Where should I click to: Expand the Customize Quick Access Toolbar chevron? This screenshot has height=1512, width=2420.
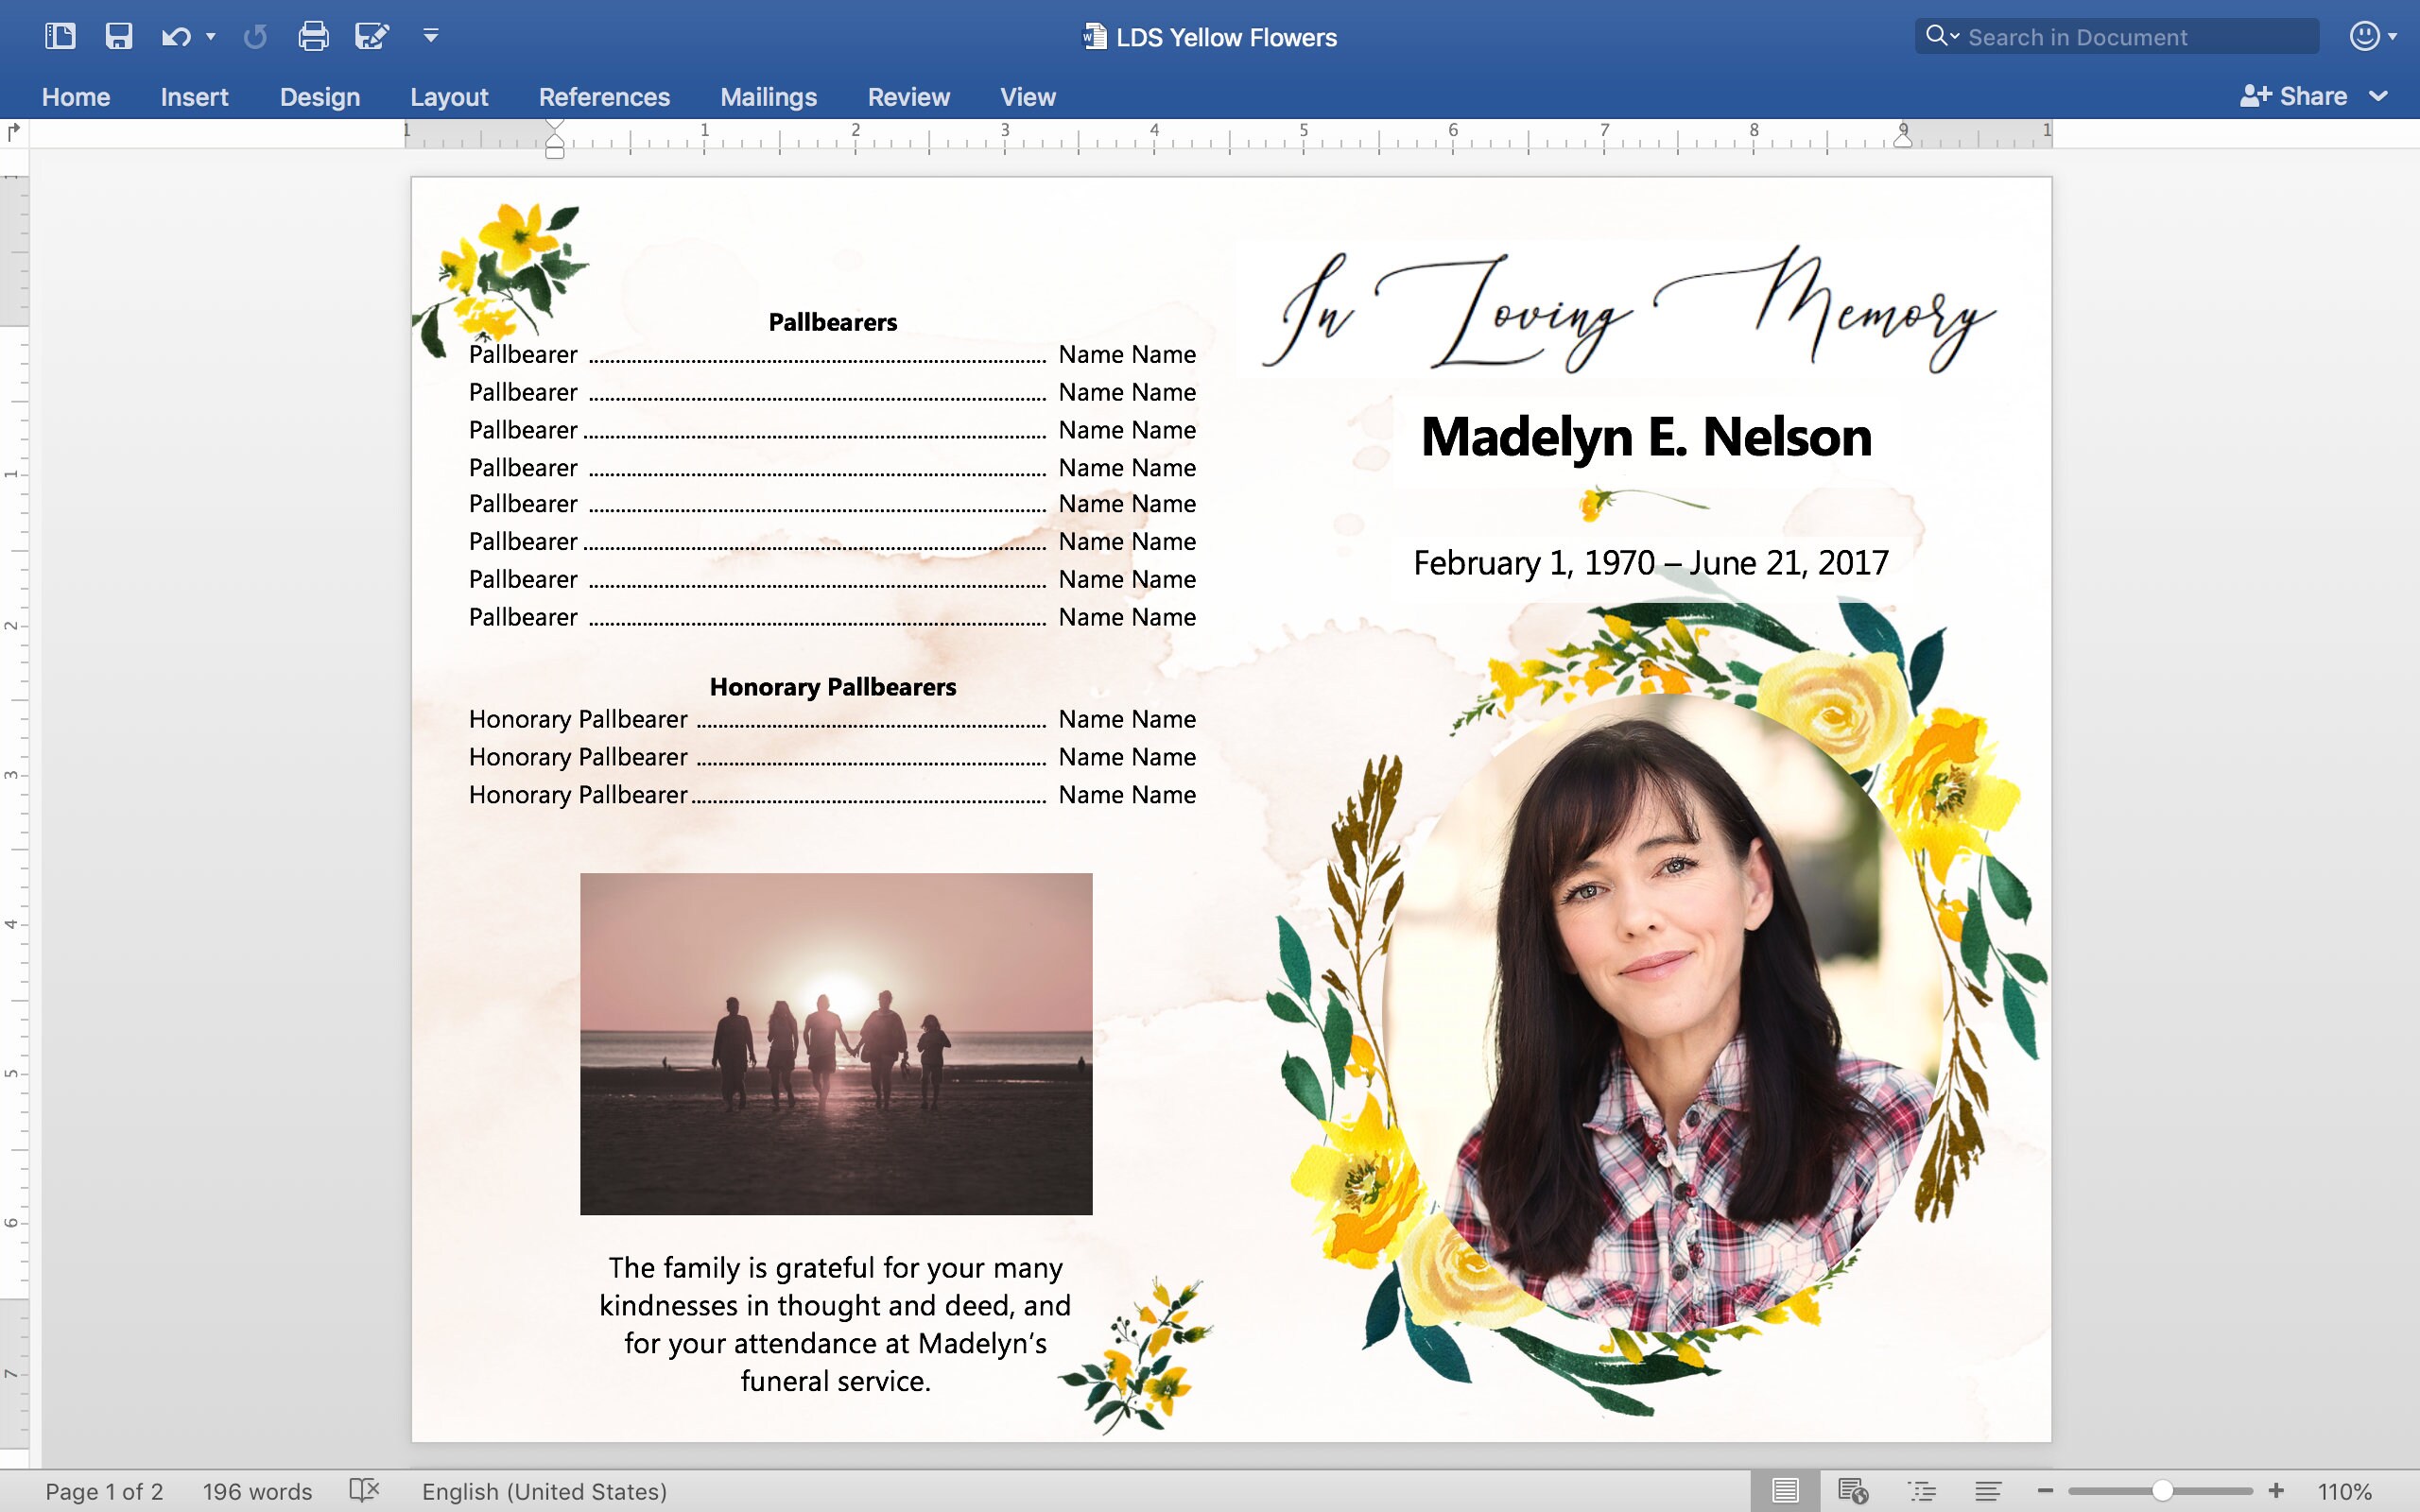coord(430,38)
